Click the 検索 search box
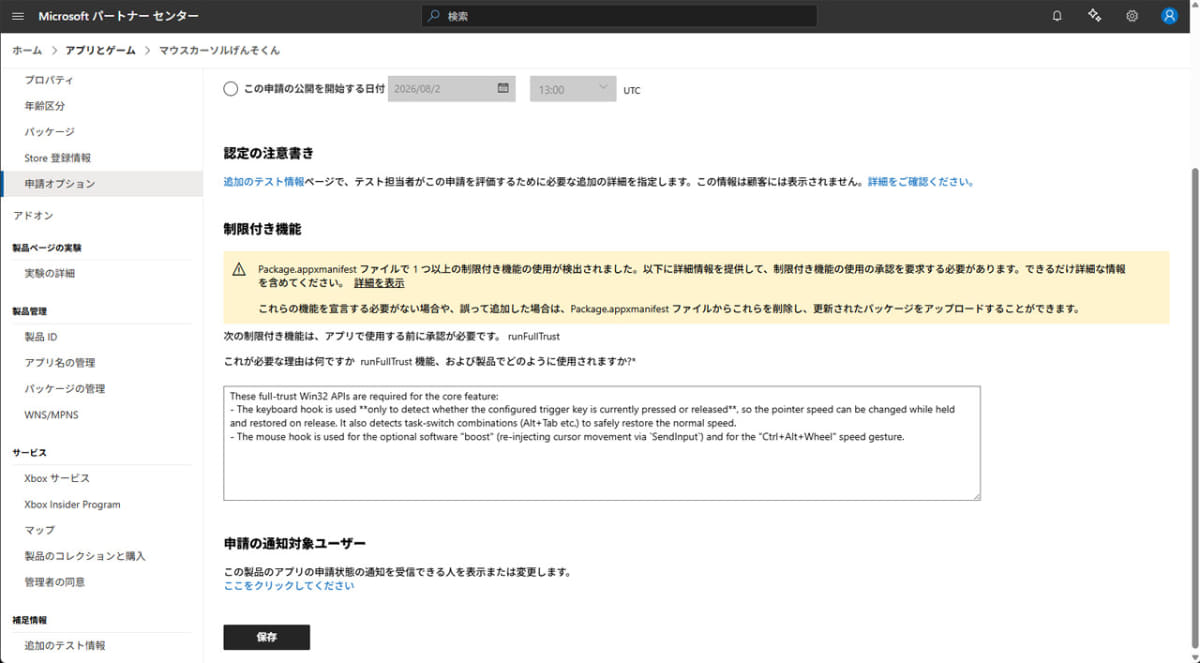 [619, 16]
